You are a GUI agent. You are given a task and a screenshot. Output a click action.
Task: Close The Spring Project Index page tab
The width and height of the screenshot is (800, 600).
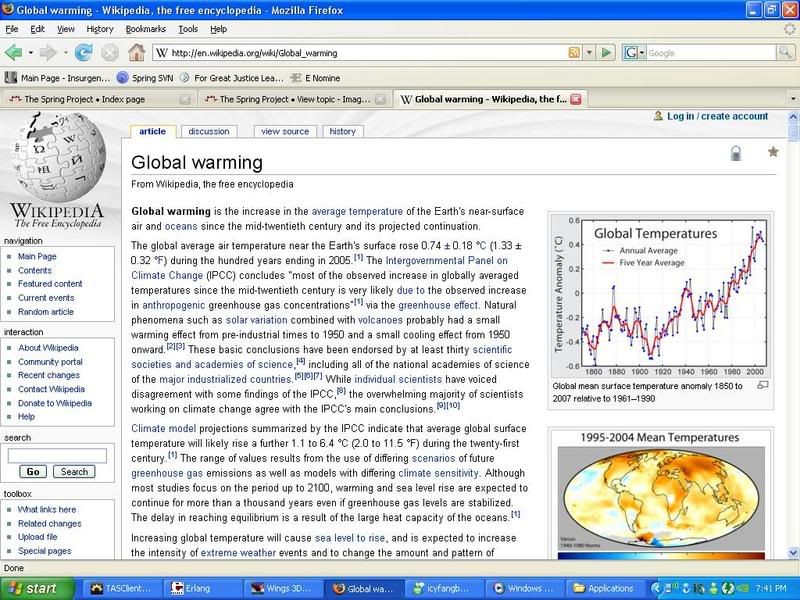click(186, 99)
